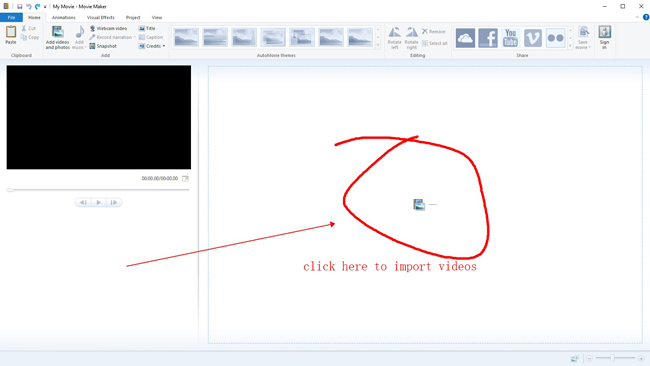
Task: Open the File menu
Action: (11, 17)
